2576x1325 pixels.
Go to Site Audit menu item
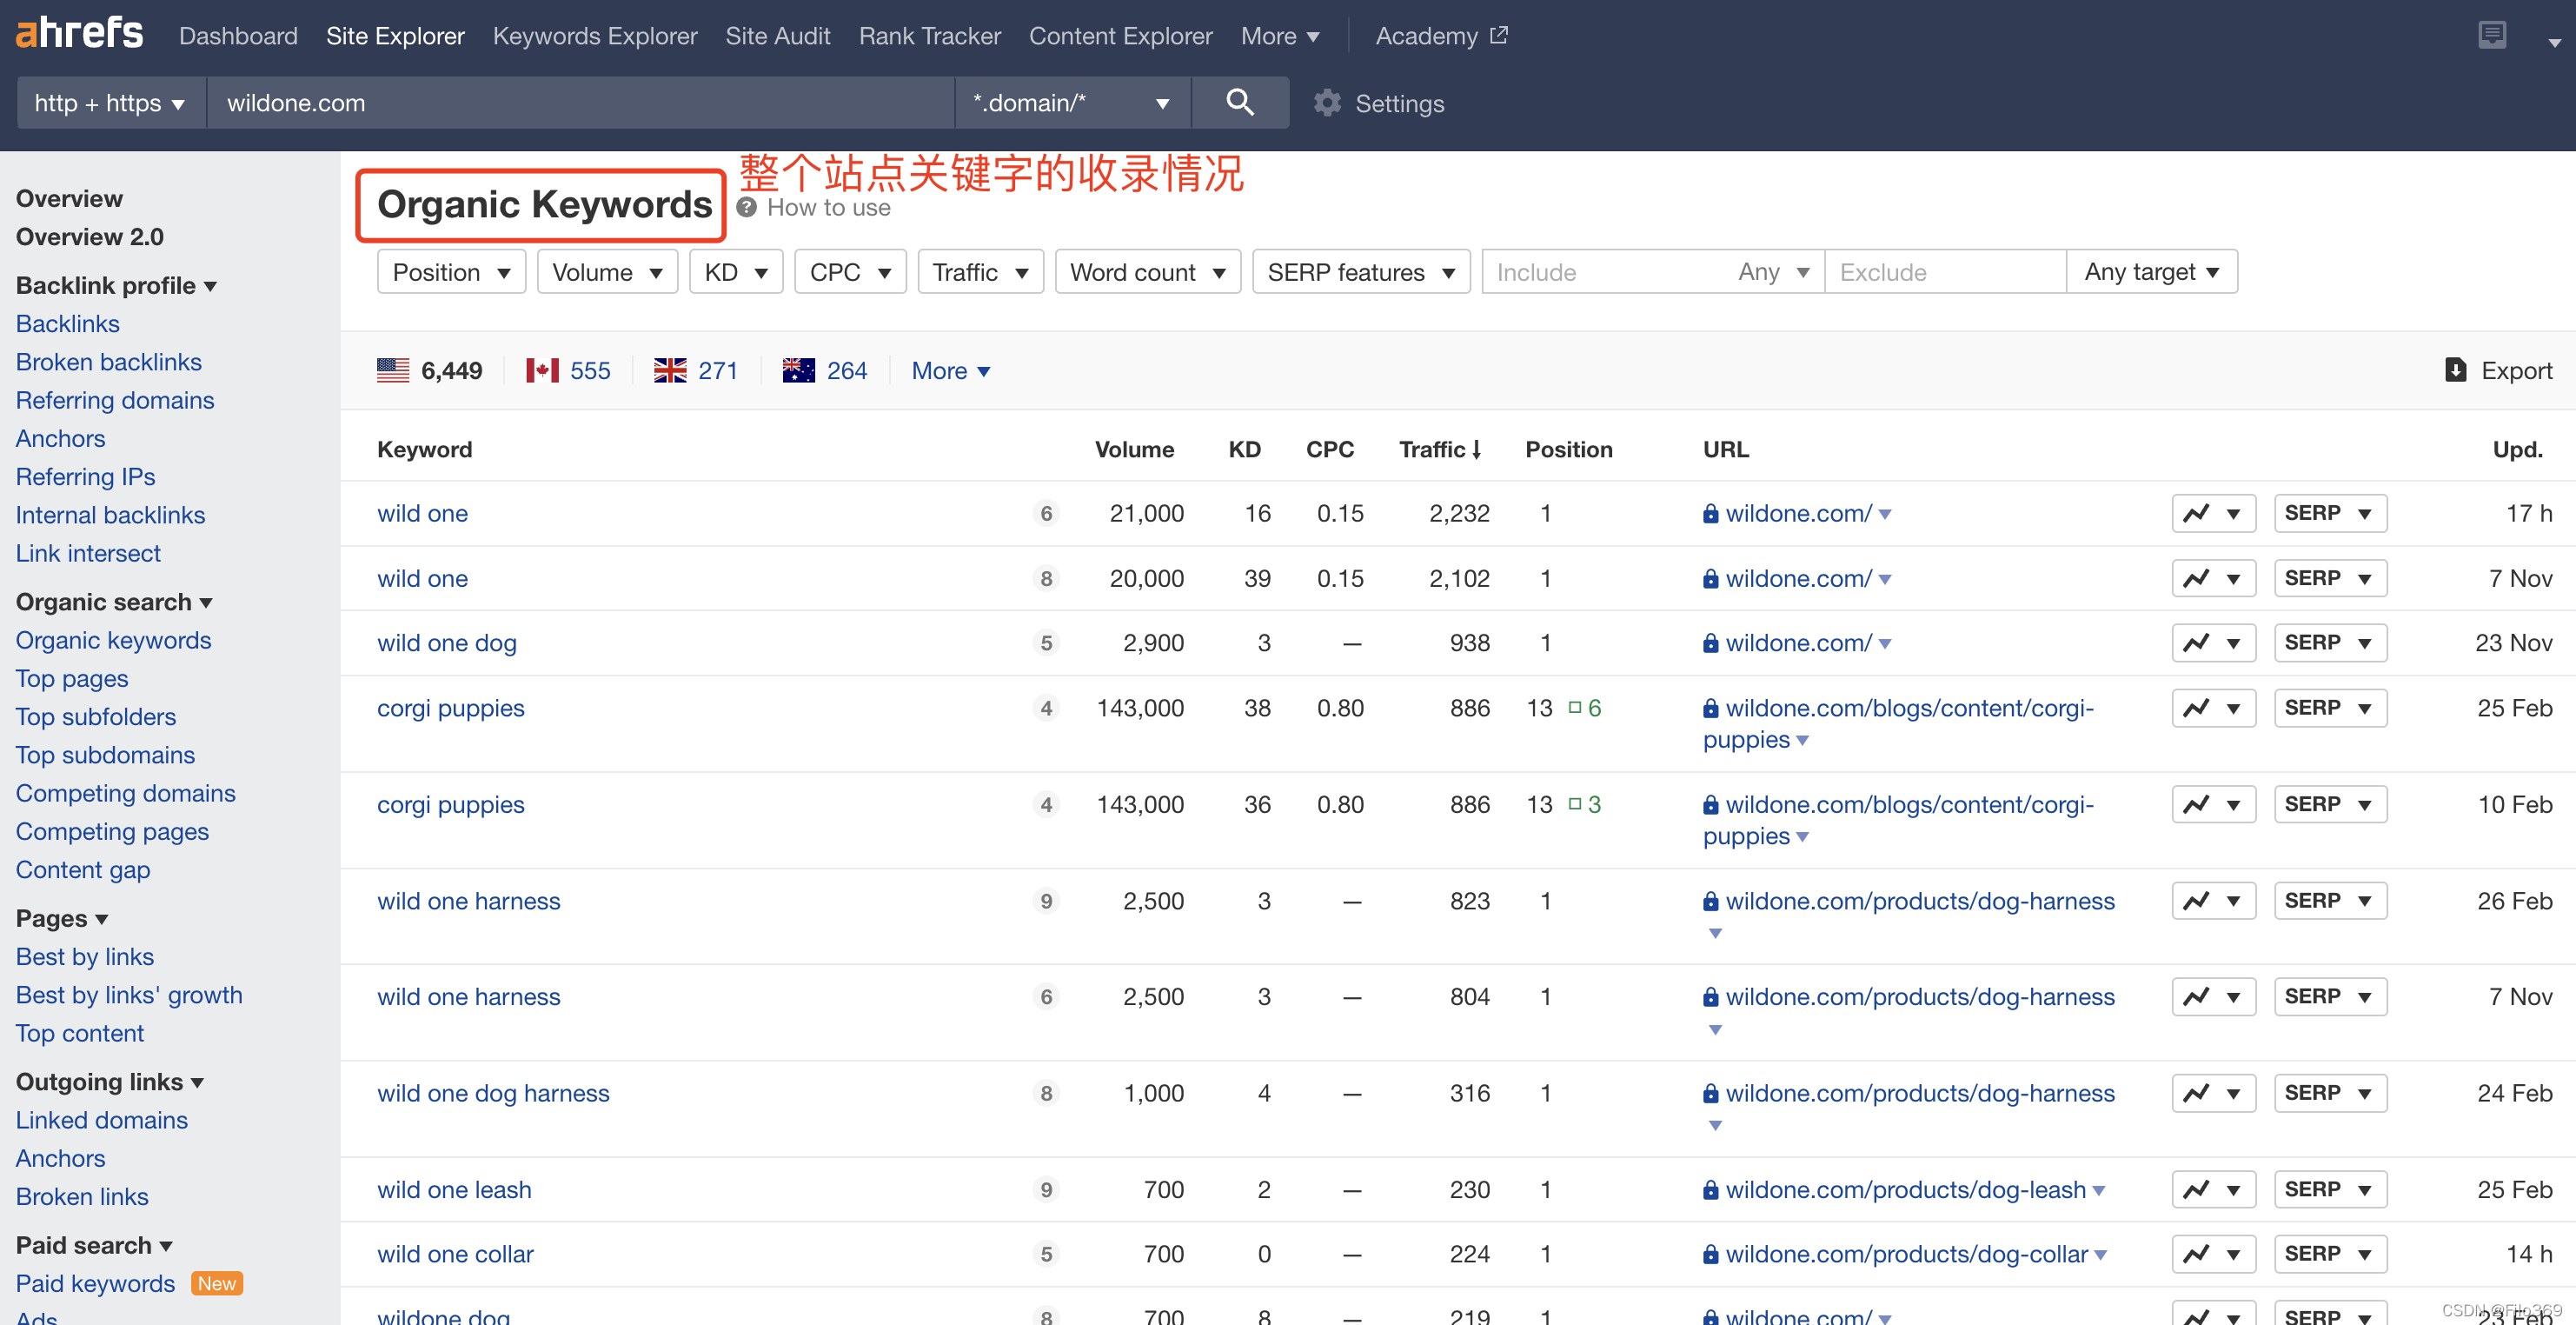pos(777,36)
